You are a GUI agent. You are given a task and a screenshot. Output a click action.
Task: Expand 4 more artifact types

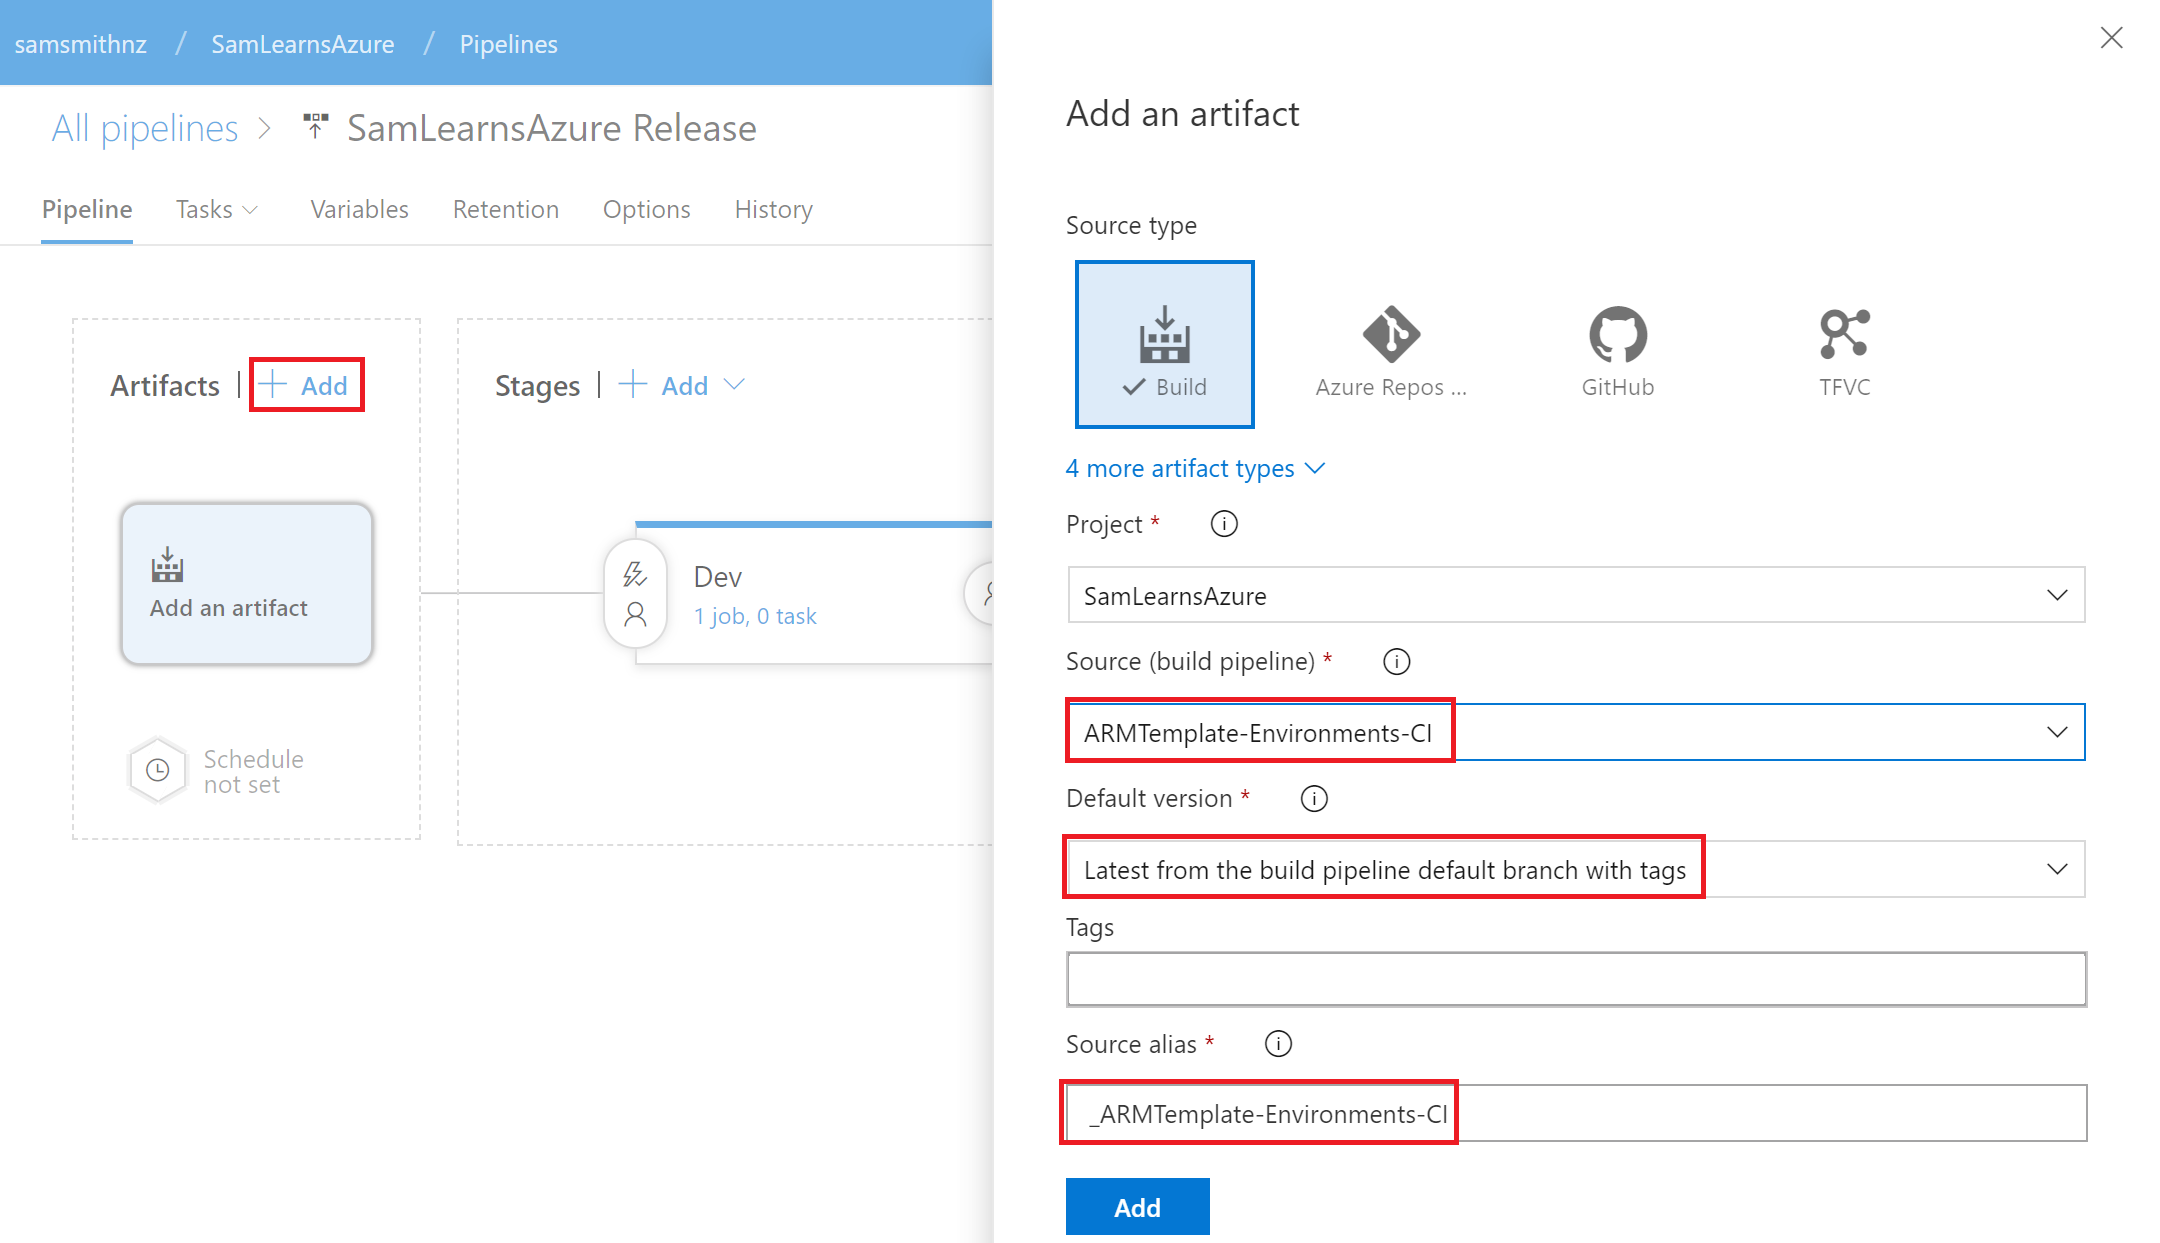point(1194,469)
